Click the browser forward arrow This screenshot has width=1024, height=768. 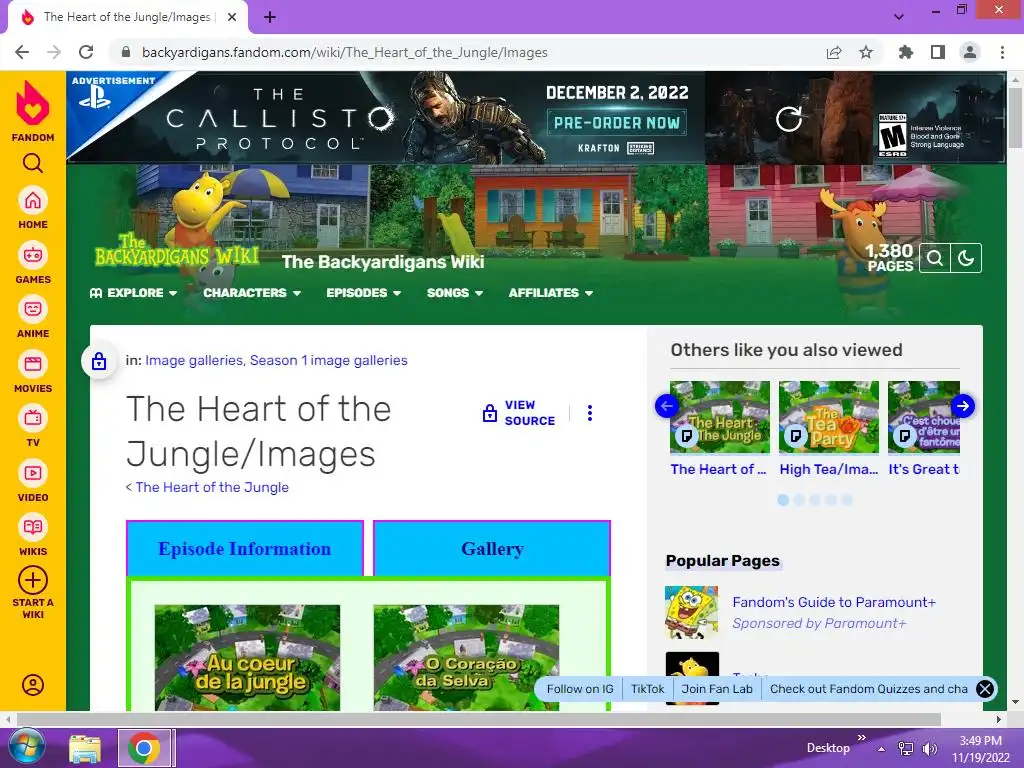tap(54, 52)
